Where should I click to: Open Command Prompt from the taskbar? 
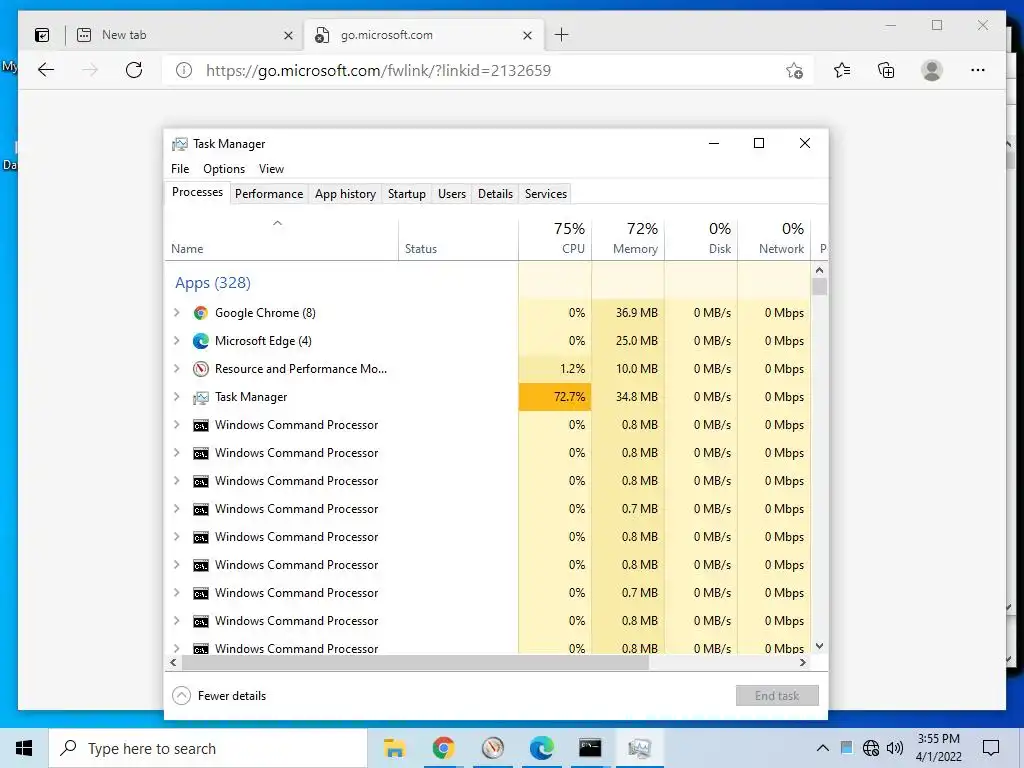(590, 748)
